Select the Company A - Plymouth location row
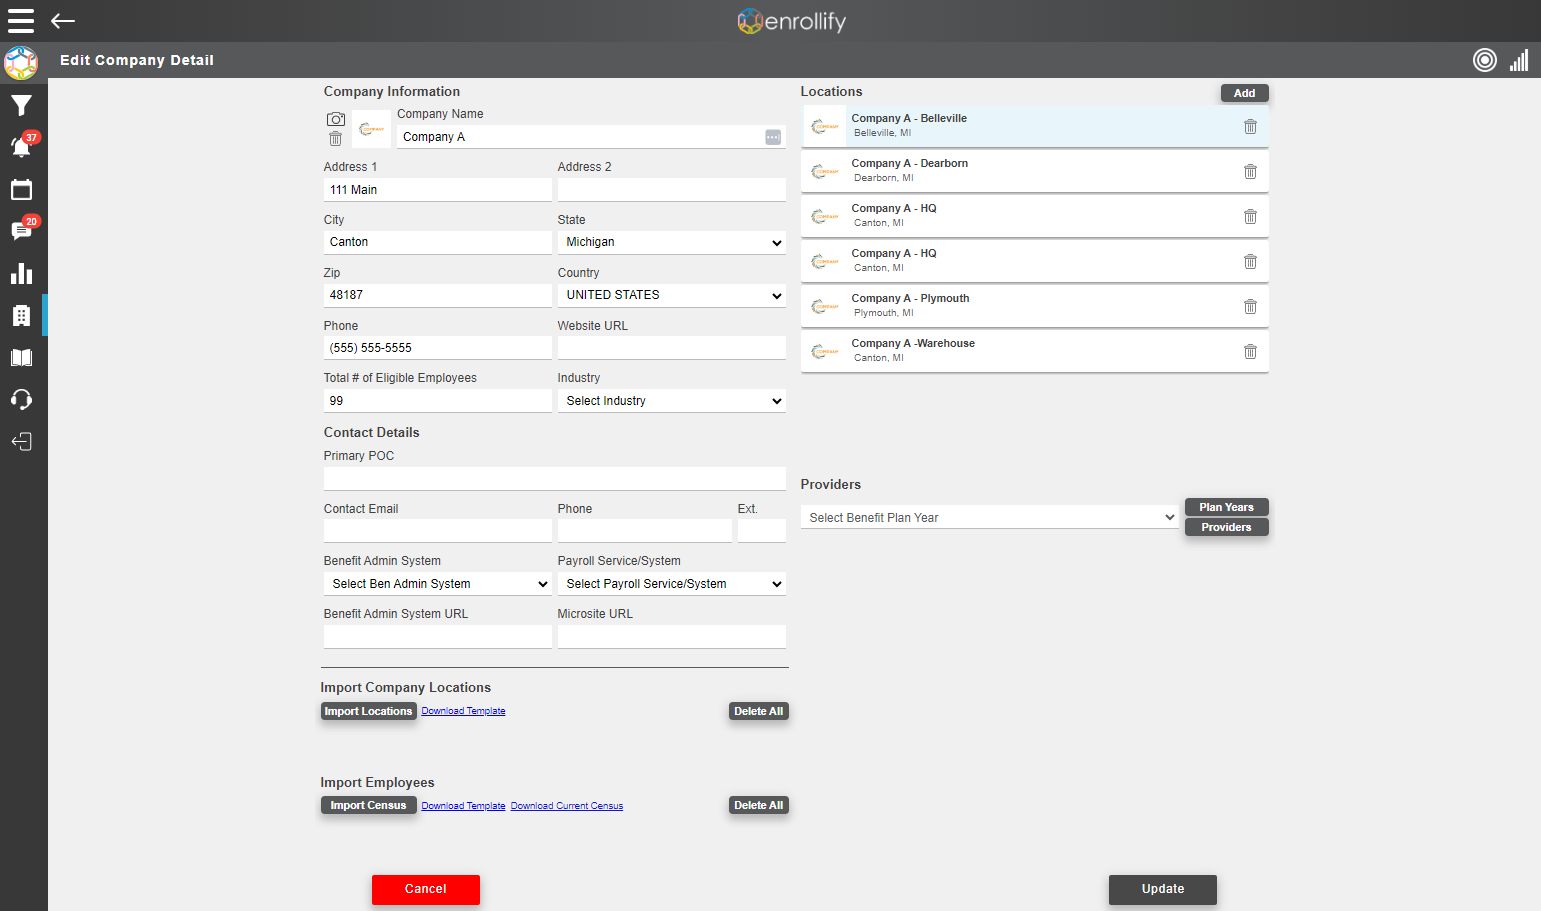 coord(1035,306)
